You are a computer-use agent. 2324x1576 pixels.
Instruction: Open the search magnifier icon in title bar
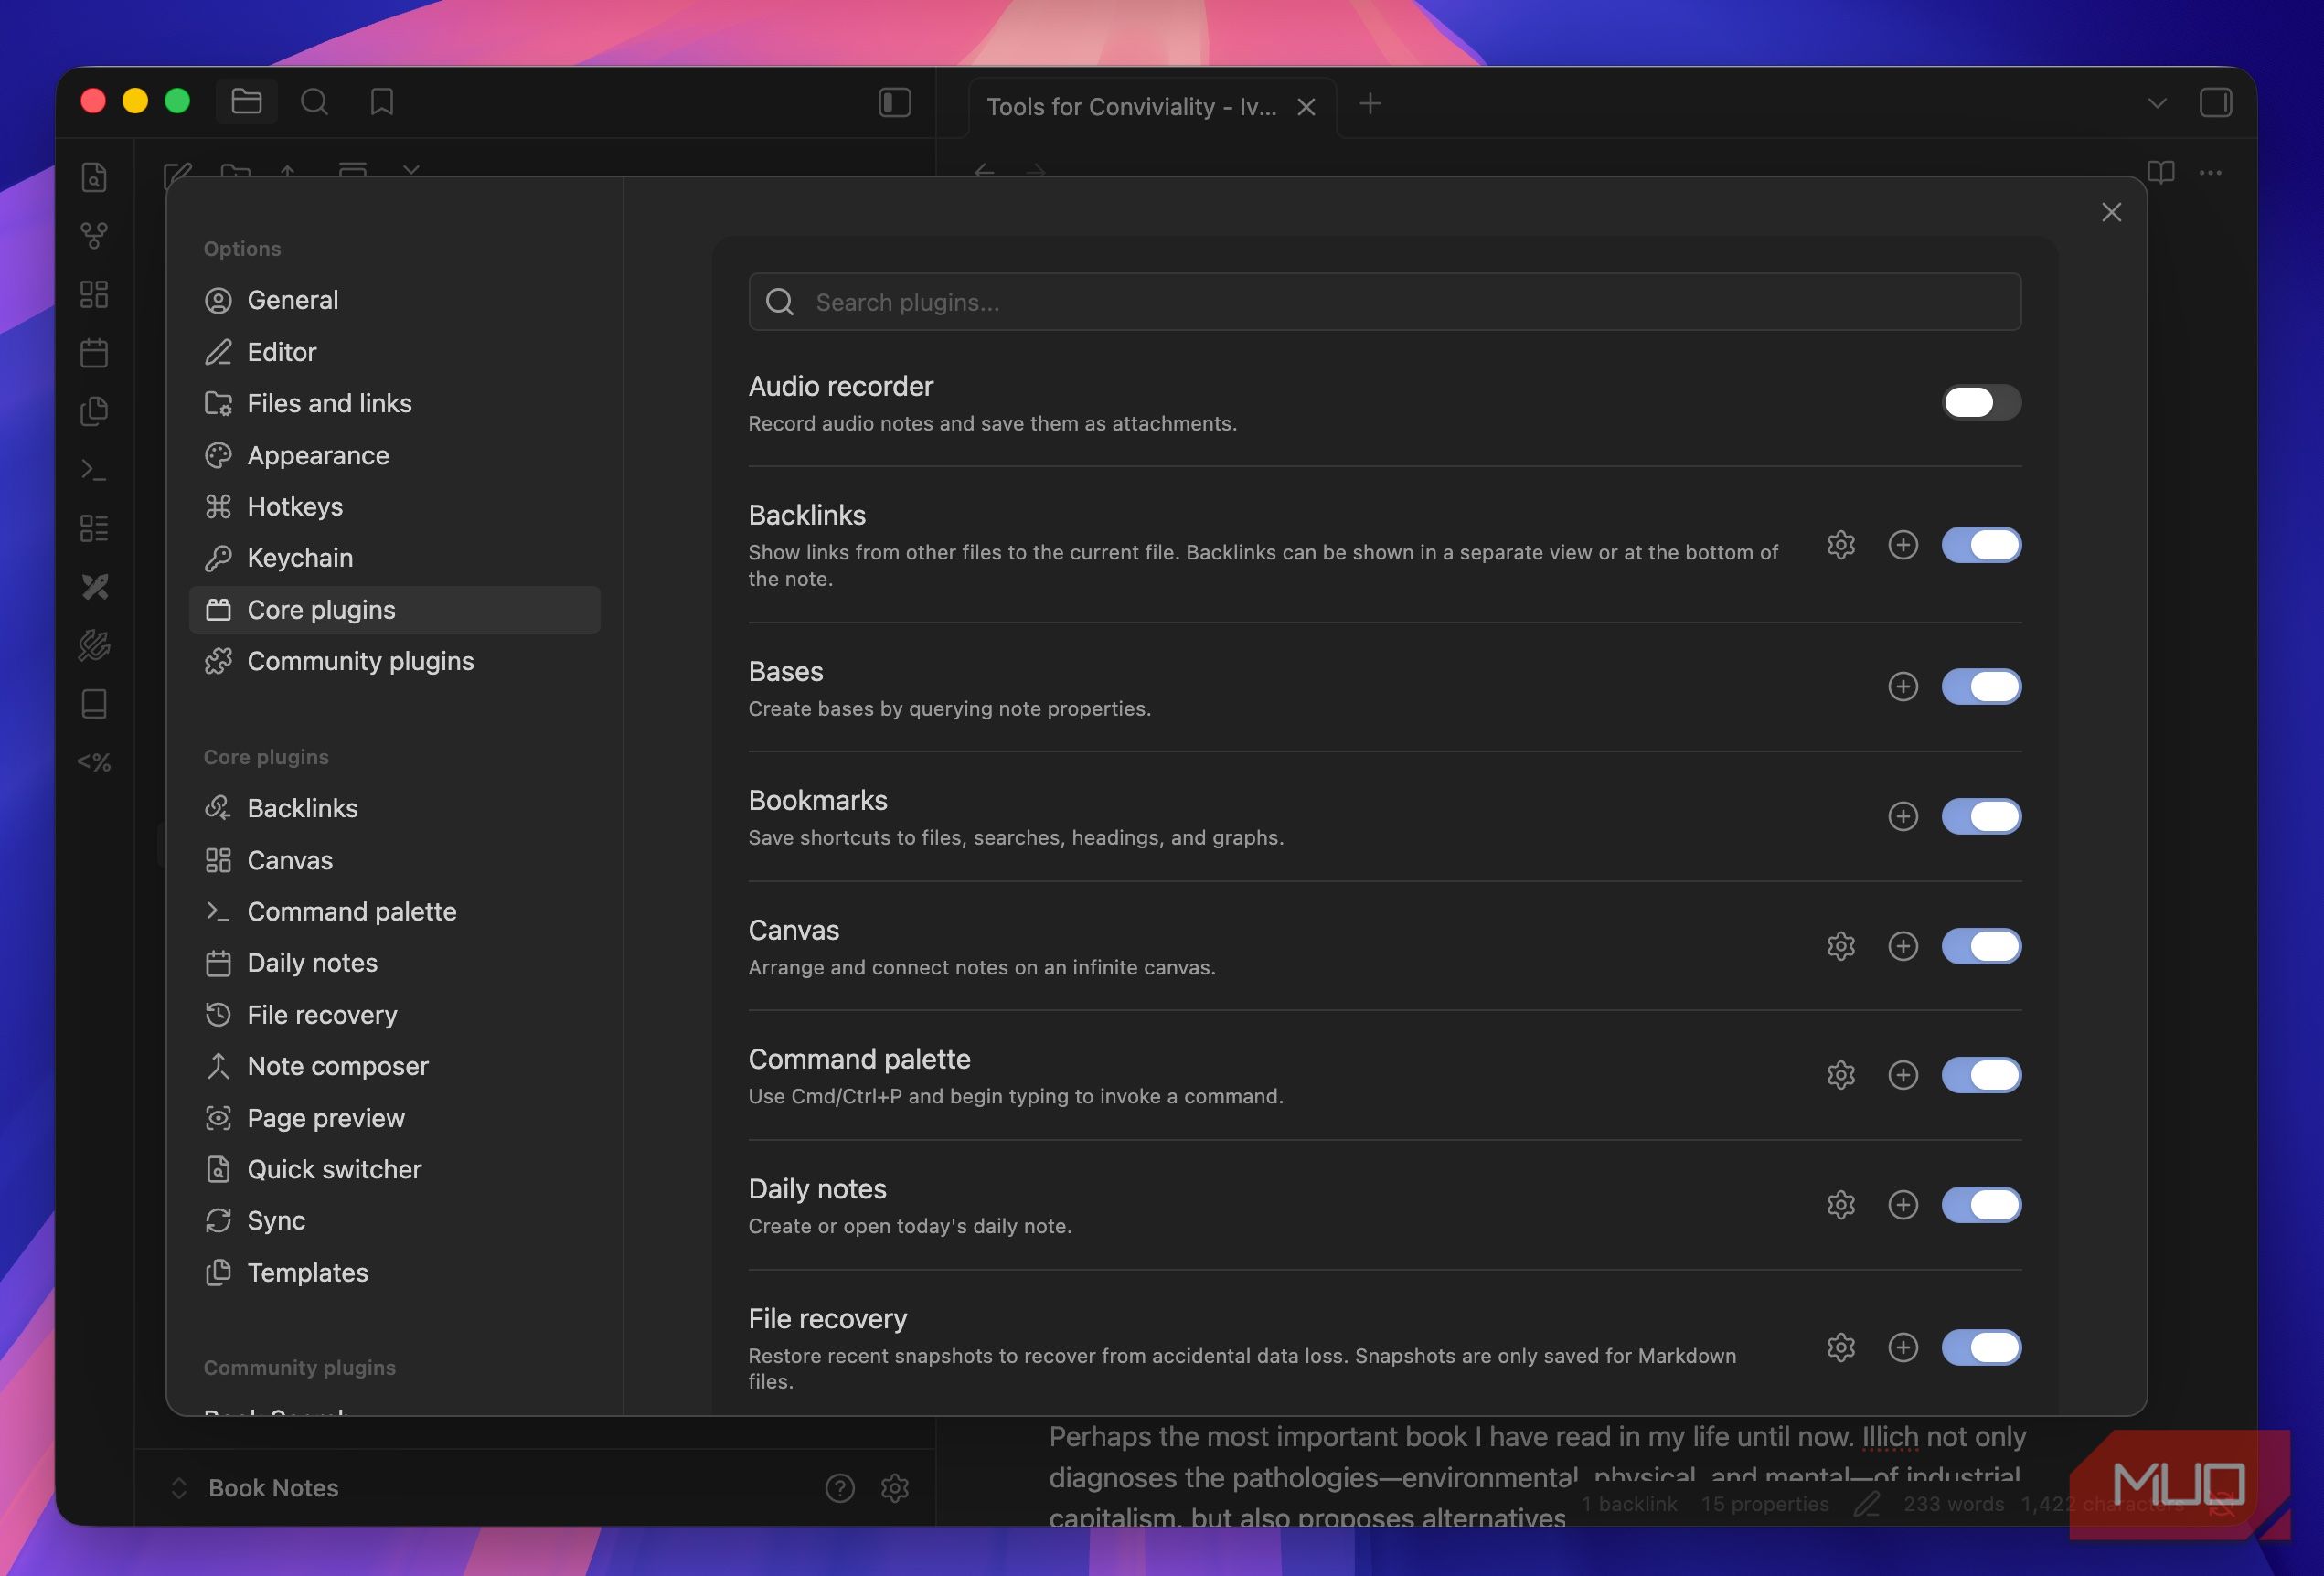pyautogui.click(x=314, y=102)
